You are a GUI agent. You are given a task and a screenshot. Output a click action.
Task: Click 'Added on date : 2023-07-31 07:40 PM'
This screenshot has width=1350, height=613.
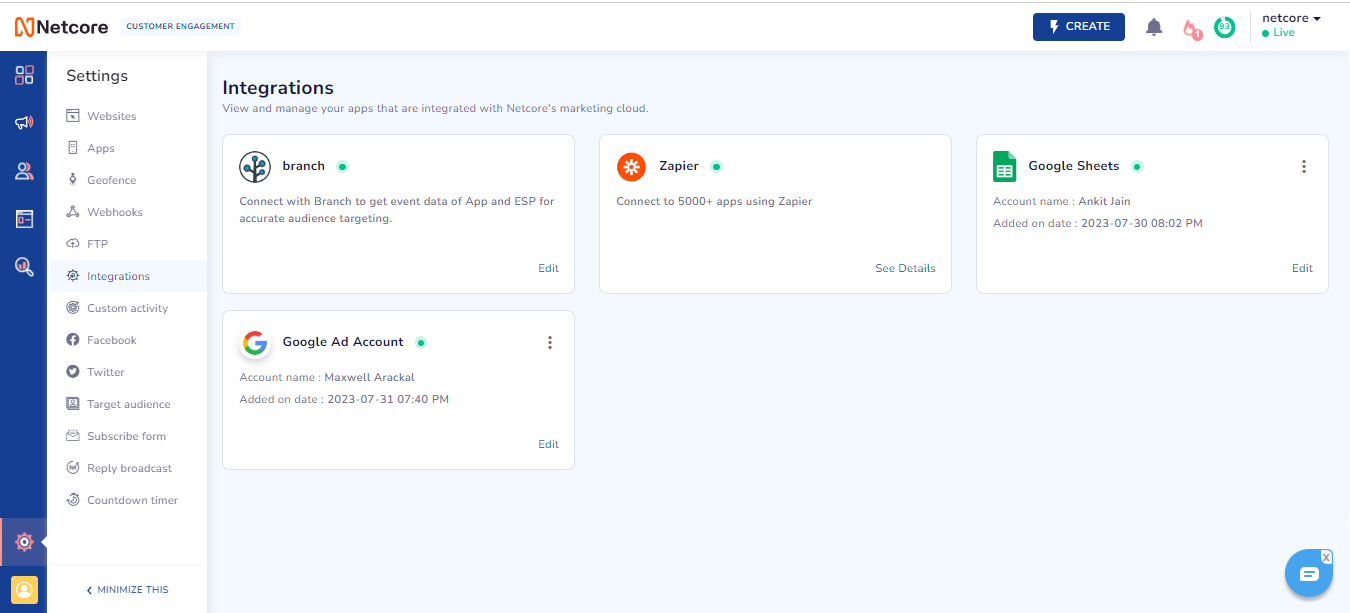click(344, 399)
